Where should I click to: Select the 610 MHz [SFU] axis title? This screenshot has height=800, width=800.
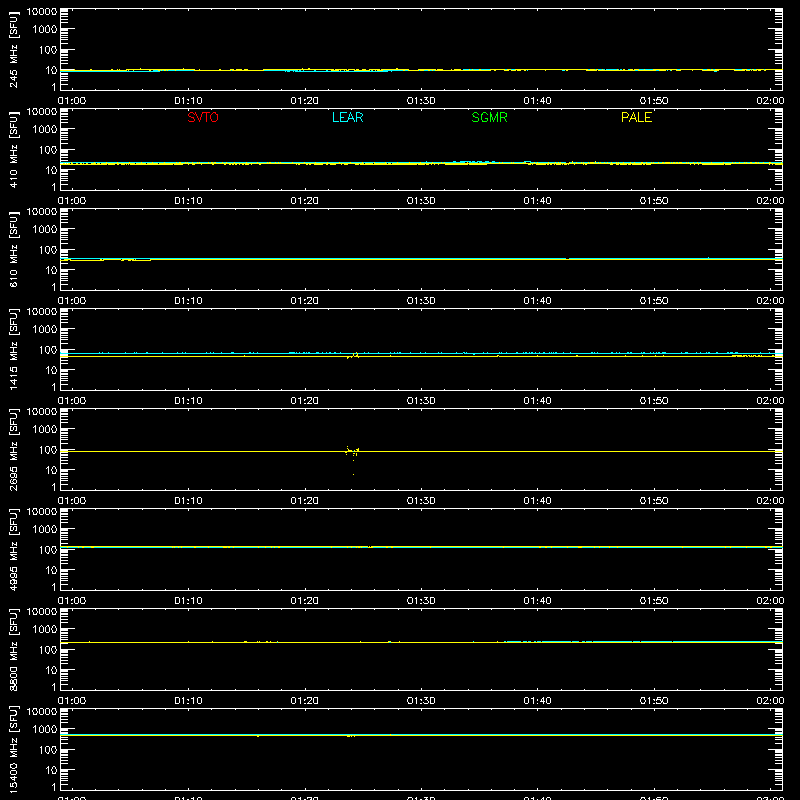[x=14, y=249]
